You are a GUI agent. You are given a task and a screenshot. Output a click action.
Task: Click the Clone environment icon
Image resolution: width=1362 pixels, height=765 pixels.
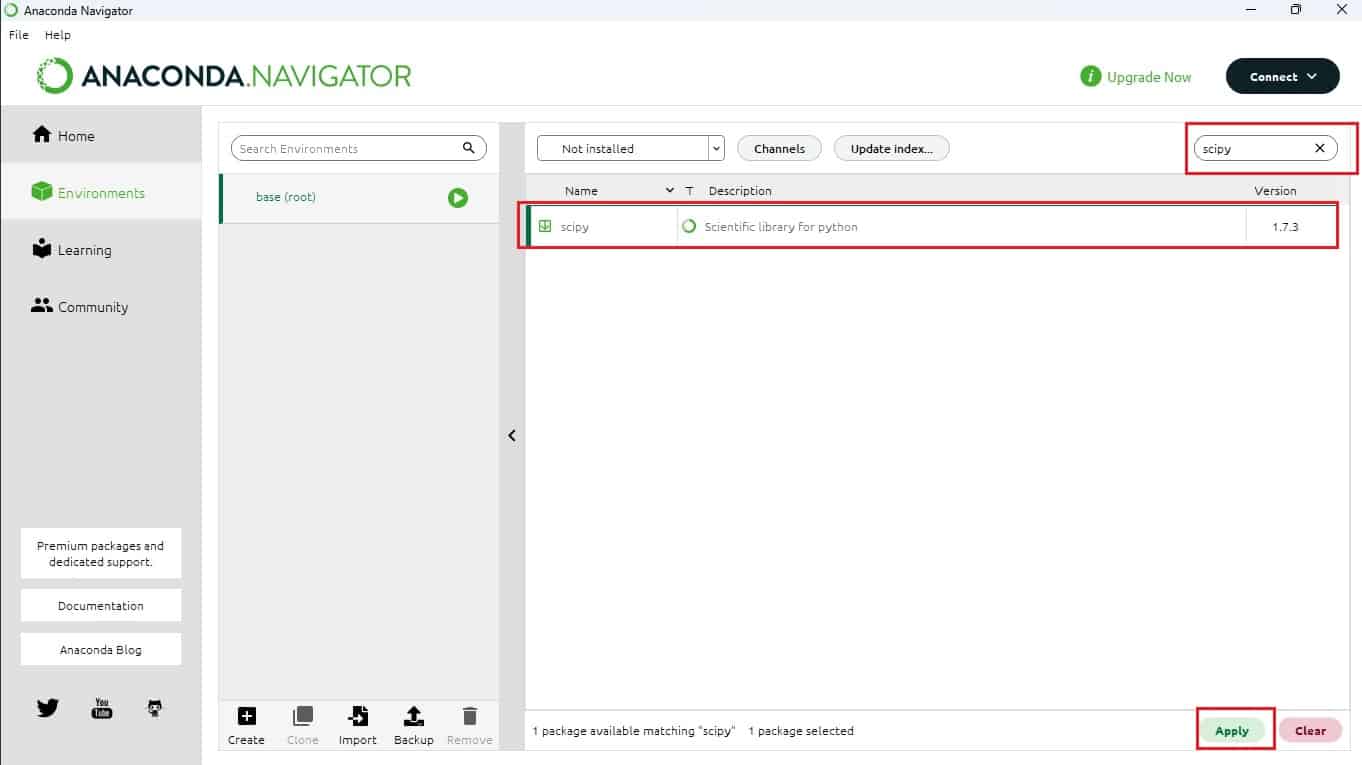click(302, 716)
